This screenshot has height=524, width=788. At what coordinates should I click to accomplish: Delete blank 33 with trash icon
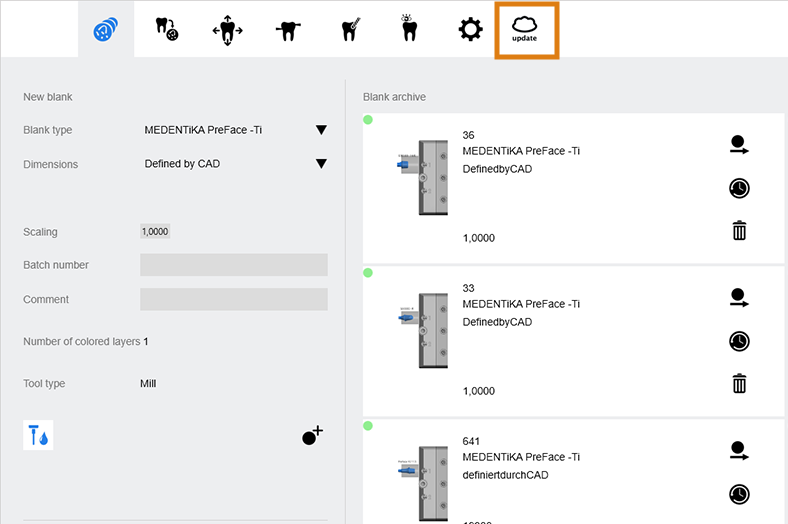pyautogui.click(x=739, y=383)
